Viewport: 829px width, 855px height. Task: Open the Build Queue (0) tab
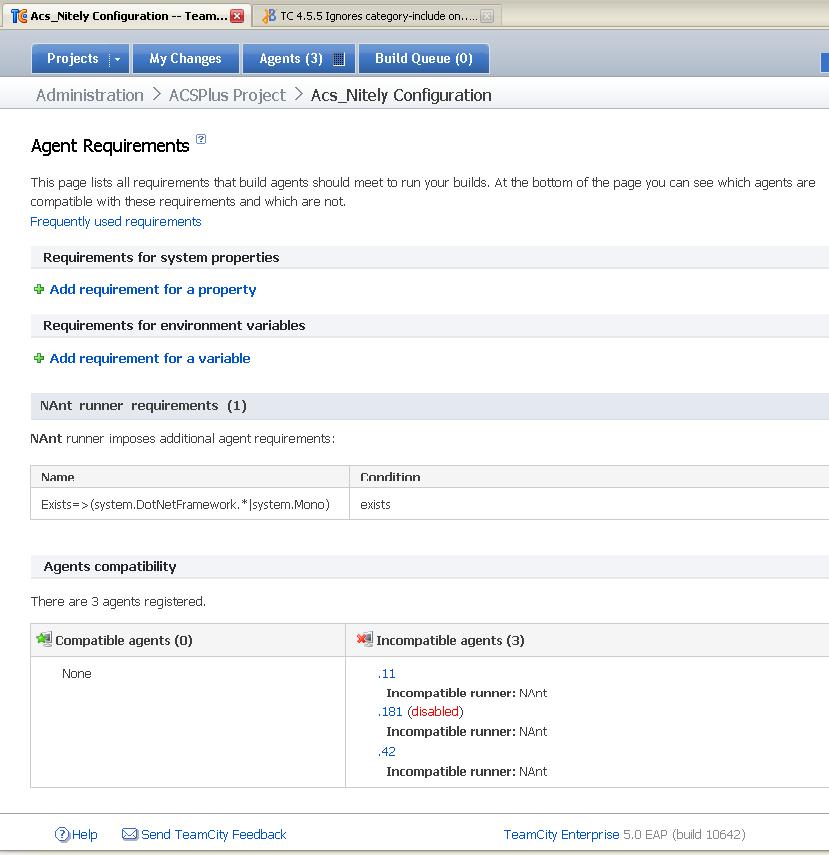pyautogui.click(x=423, y=58)
